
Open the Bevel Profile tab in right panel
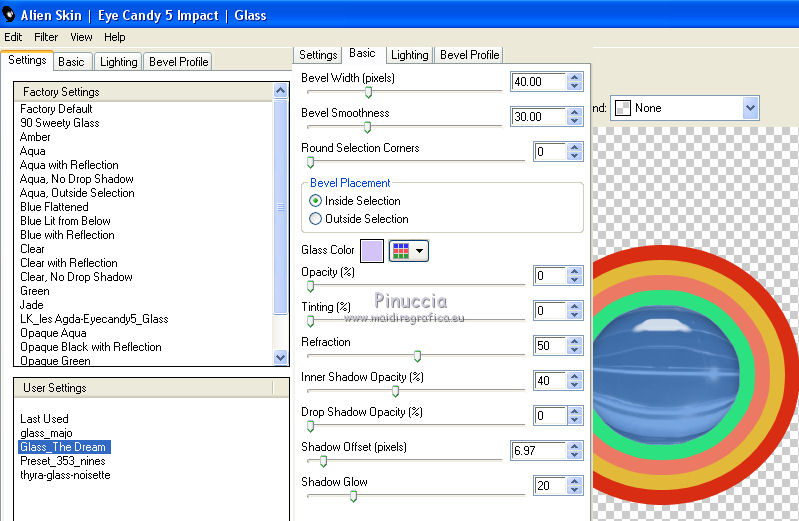[469, 55]
